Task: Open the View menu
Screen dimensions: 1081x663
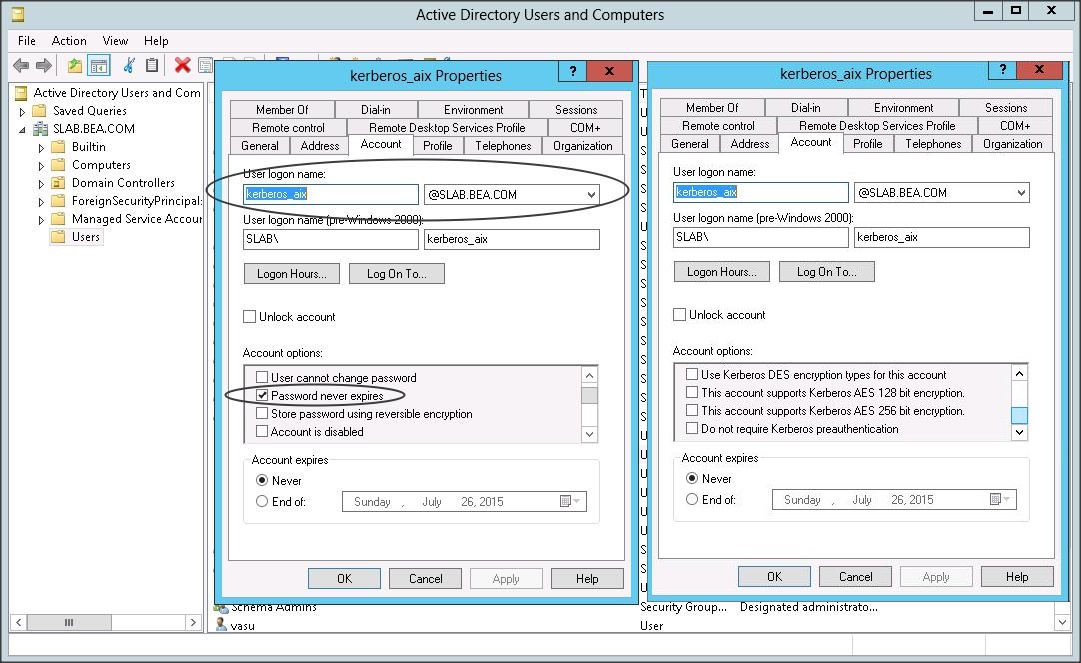Action: pos(115,41)
